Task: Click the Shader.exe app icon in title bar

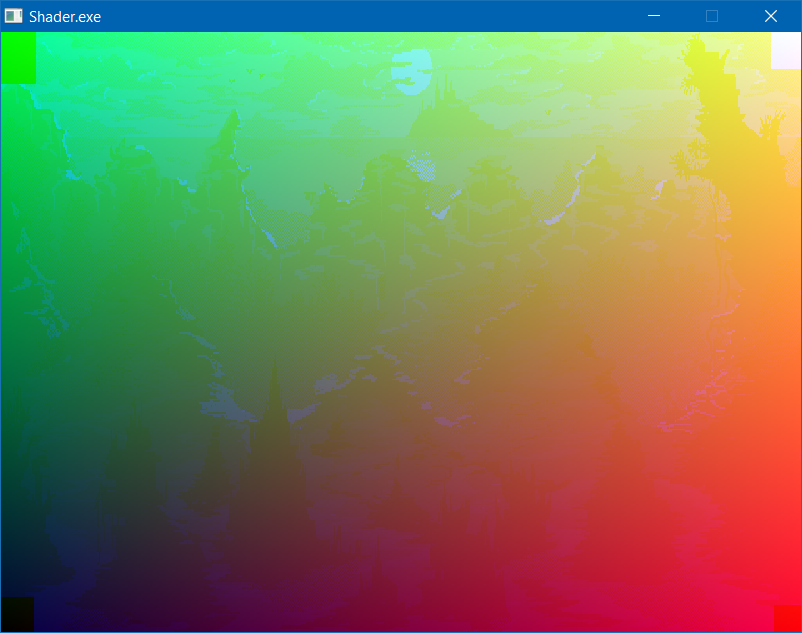Action: tap(13, 16)
